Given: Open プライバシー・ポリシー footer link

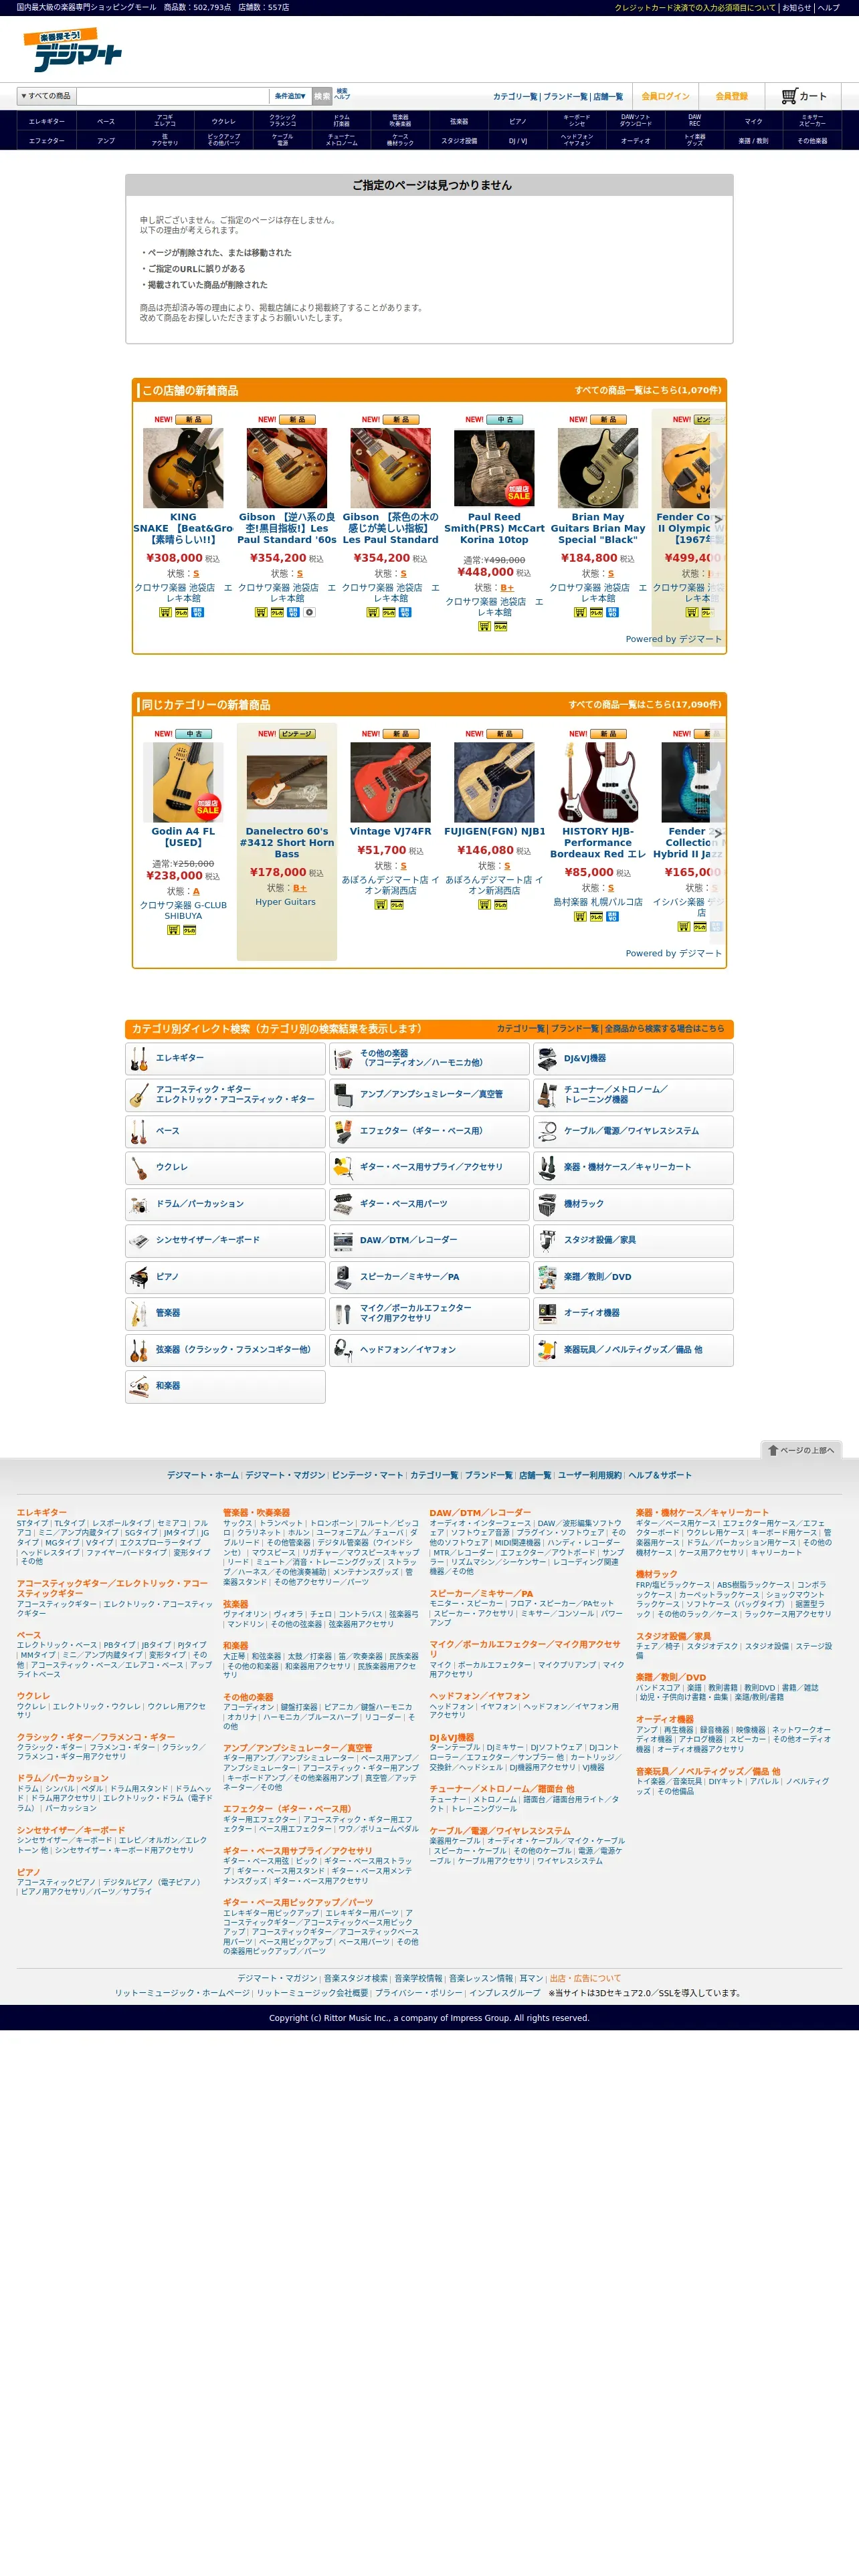Looking at the screenshot, I should (419, 1993).
